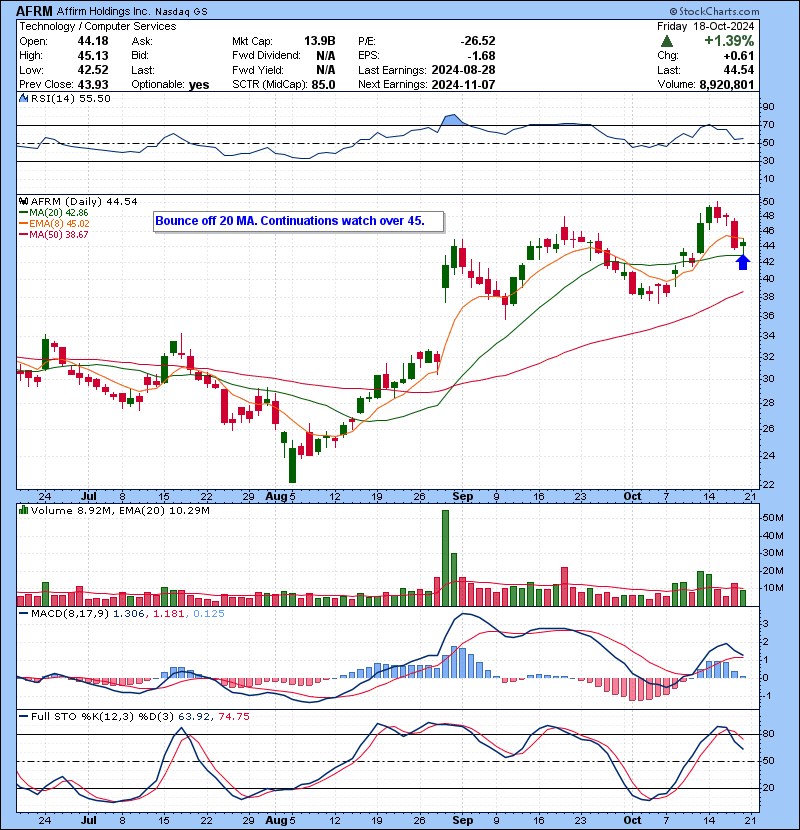
Task: Click the 80 level on the stochastic axis
Action: click(x=768, y=734)
